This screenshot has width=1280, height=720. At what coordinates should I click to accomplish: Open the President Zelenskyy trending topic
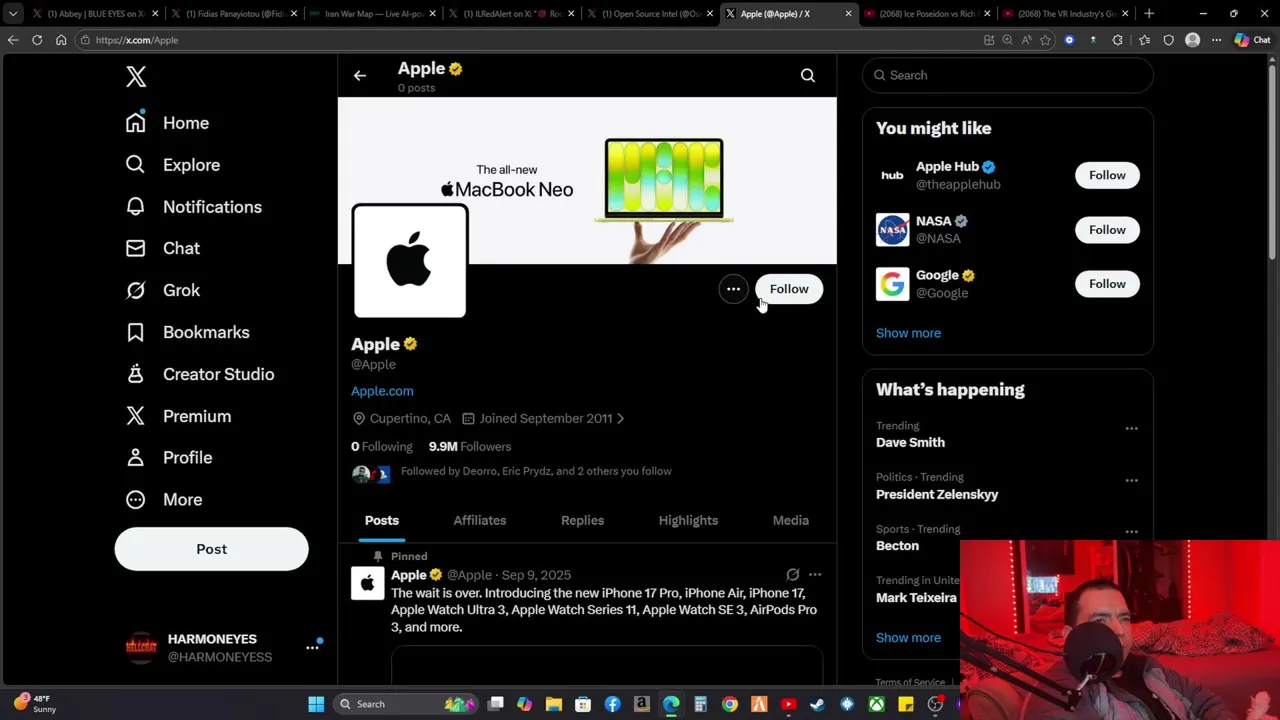click(x=937, y=494)
